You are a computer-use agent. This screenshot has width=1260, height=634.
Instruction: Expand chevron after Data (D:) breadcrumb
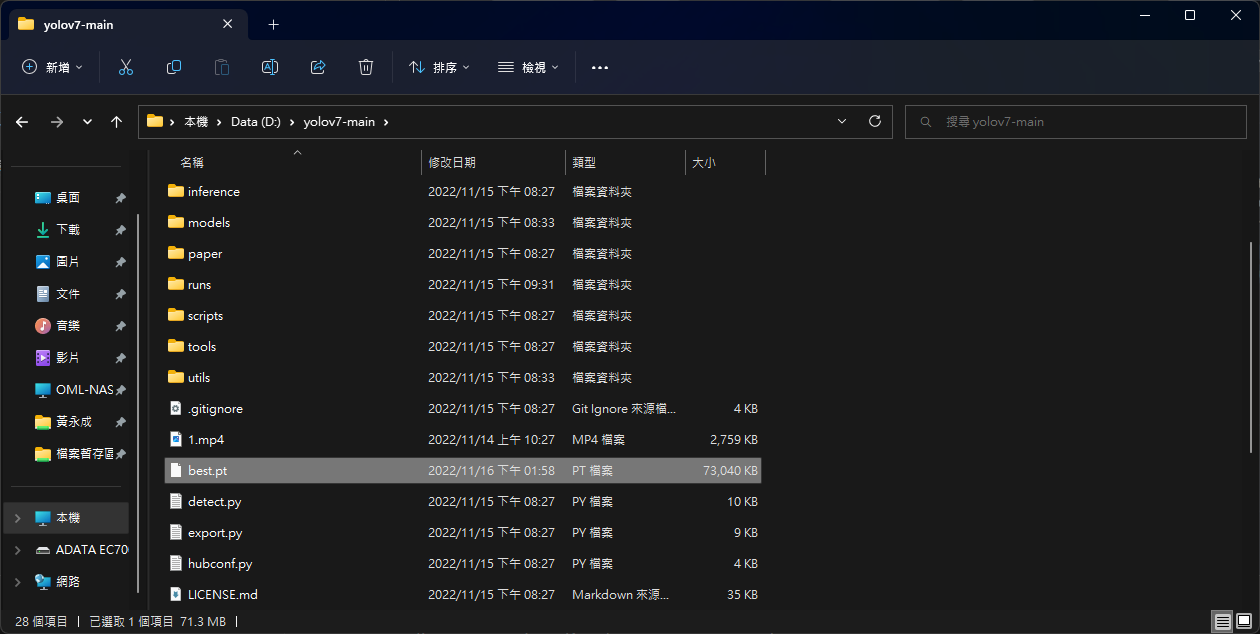coord(292,122)
